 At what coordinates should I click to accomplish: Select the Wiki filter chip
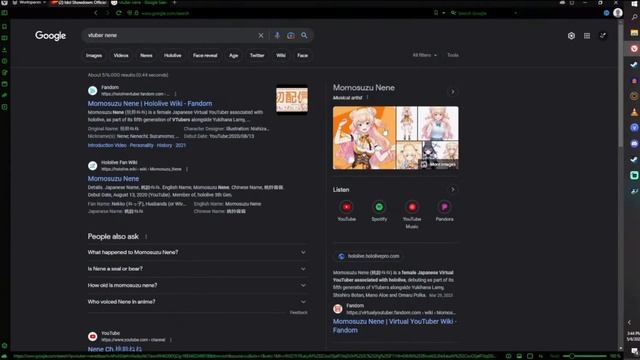281,56
